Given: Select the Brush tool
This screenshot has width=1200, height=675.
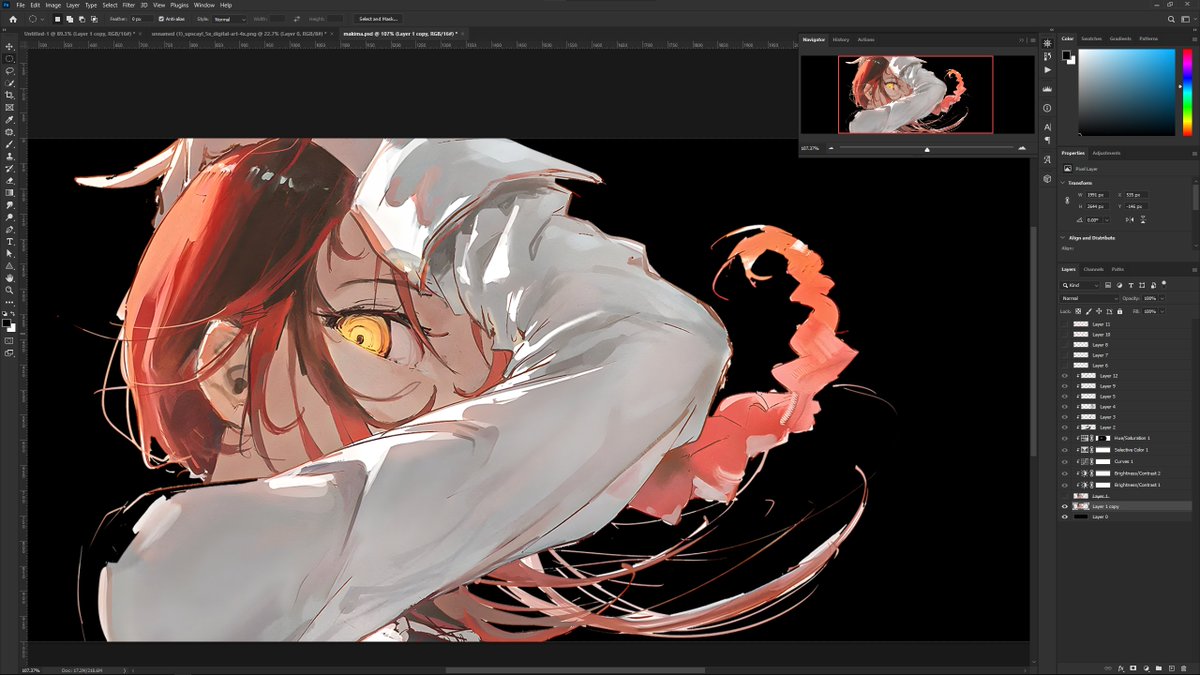Looking at the screenshot, I should [x=9, y=143].
